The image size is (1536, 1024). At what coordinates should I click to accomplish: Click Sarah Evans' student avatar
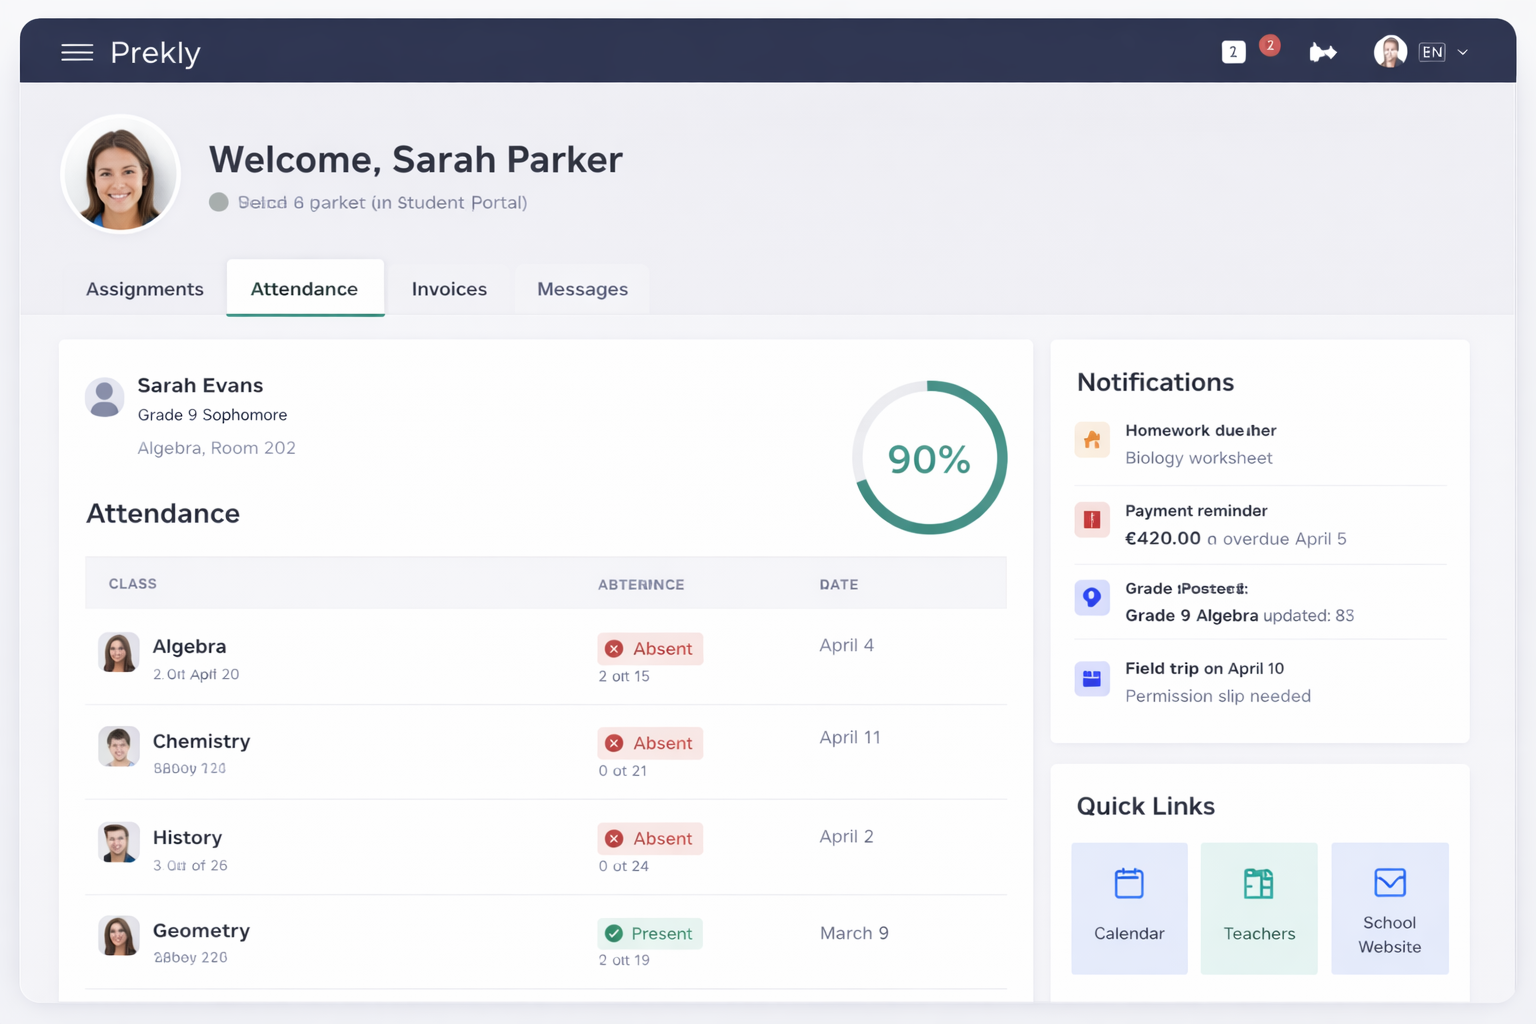(x=104, y=397)
